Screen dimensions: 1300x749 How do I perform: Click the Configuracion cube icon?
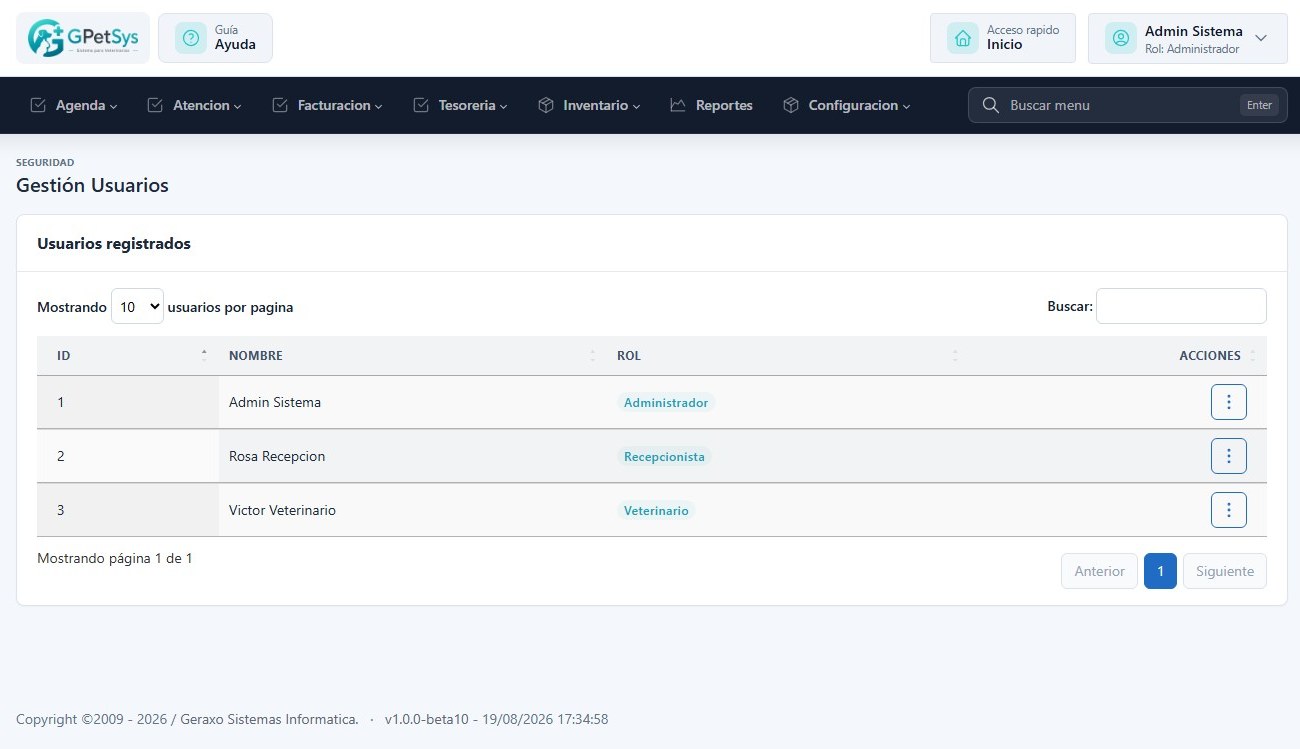pos(791,105)
